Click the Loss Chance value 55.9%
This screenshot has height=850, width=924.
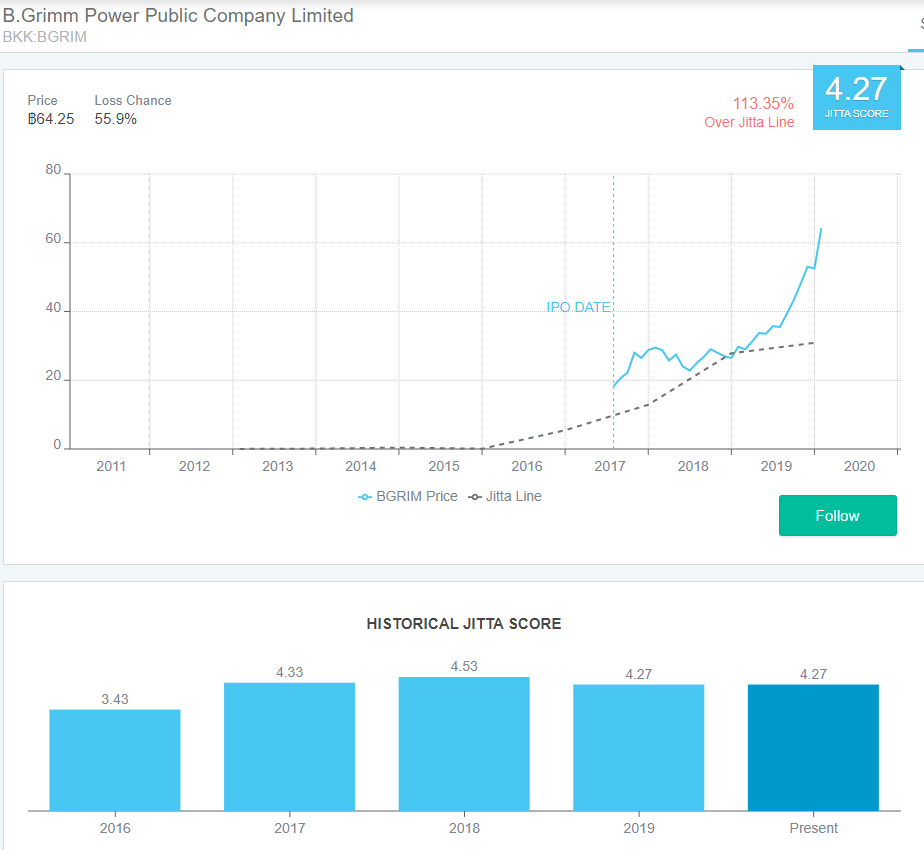coord(116,119)
